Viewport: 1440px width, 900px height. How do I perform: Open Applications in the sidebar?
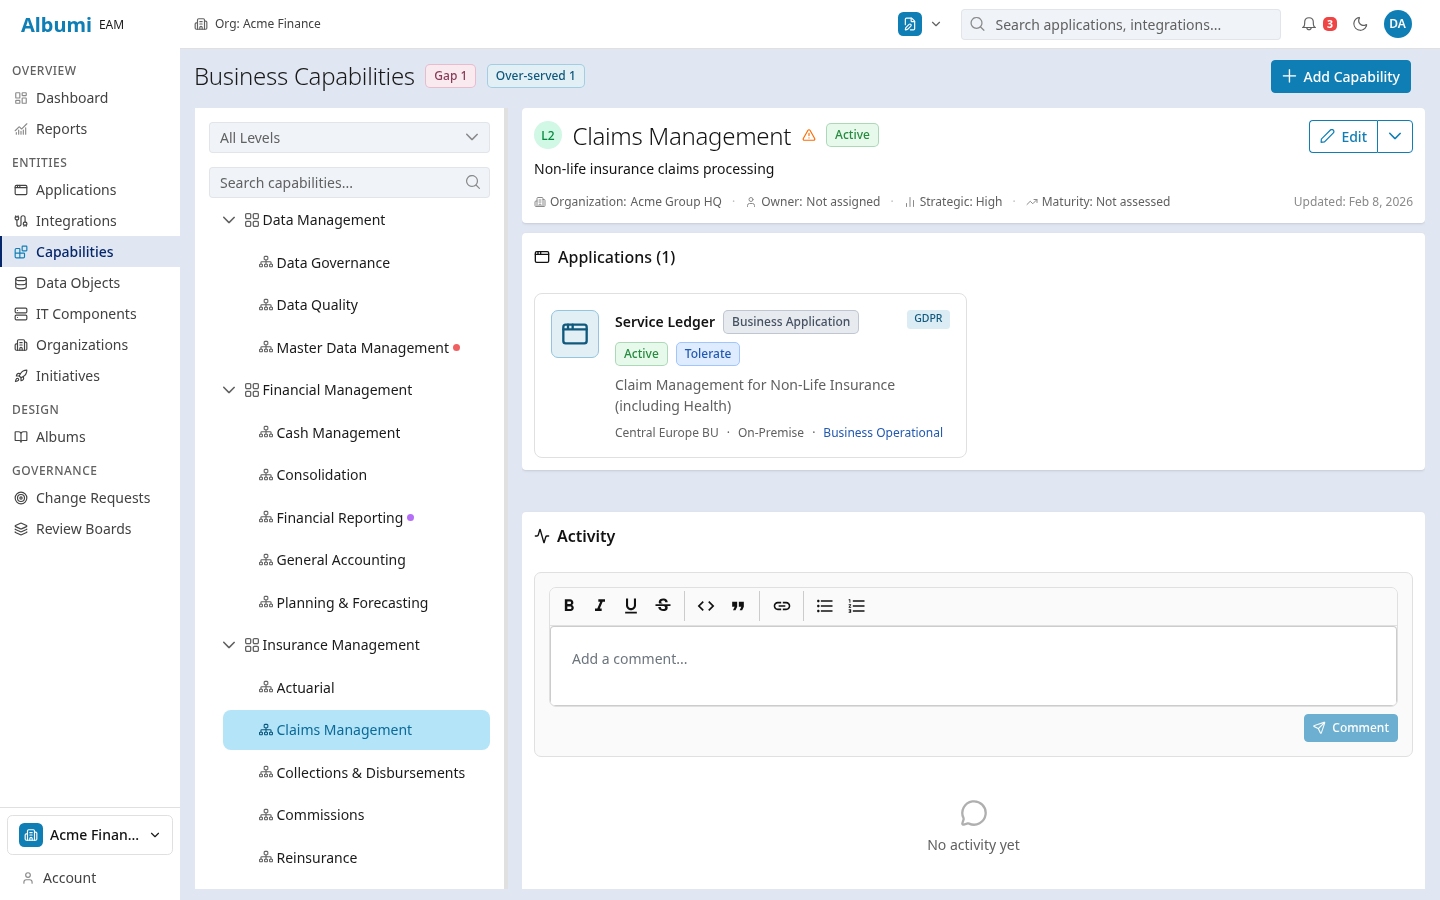(x=76, y=190)
